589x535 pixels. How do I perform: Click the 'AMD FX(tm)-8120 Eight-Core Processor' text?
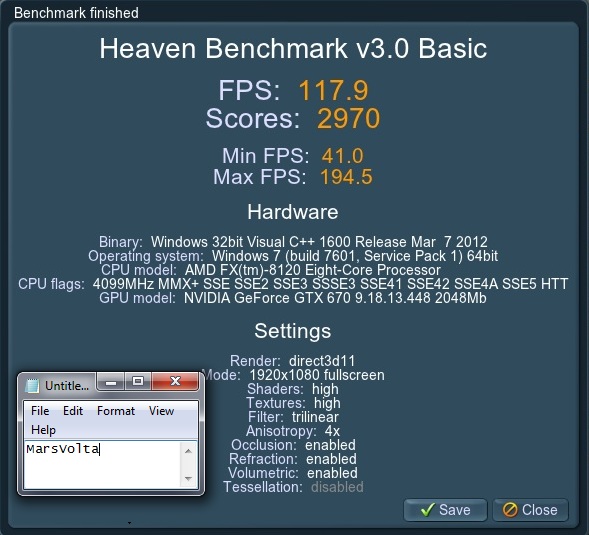tap(313, 270)
